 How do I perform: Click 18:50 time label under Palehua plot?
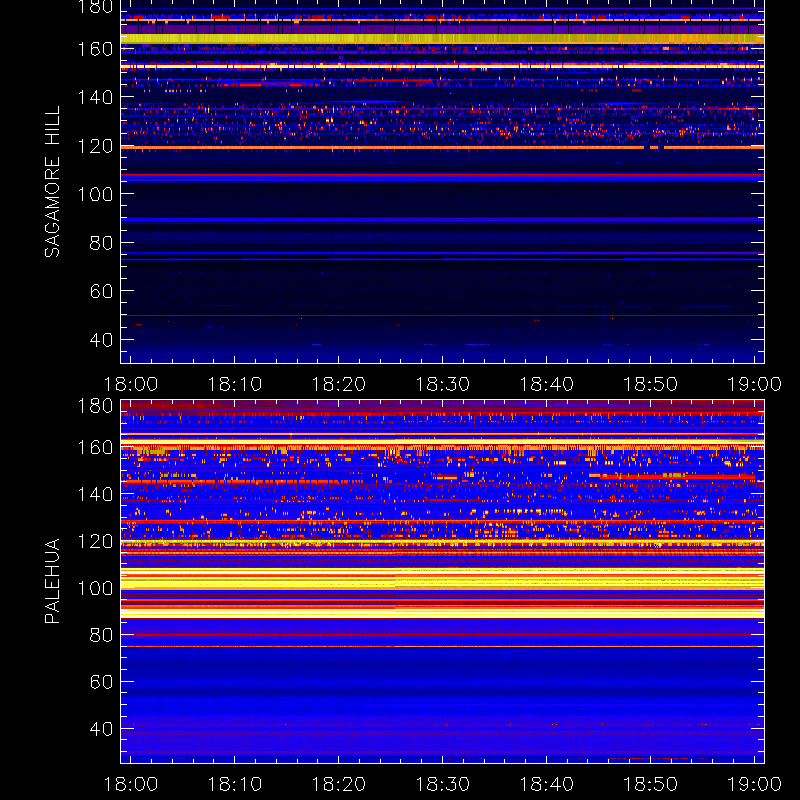click(651, 784)
